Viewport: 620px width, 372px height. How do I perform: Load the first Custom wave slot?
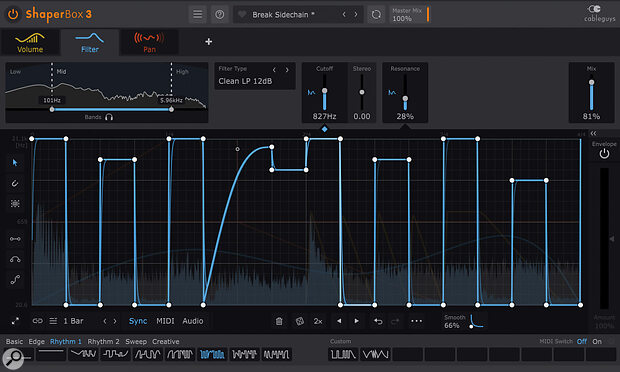pos(343,354)
